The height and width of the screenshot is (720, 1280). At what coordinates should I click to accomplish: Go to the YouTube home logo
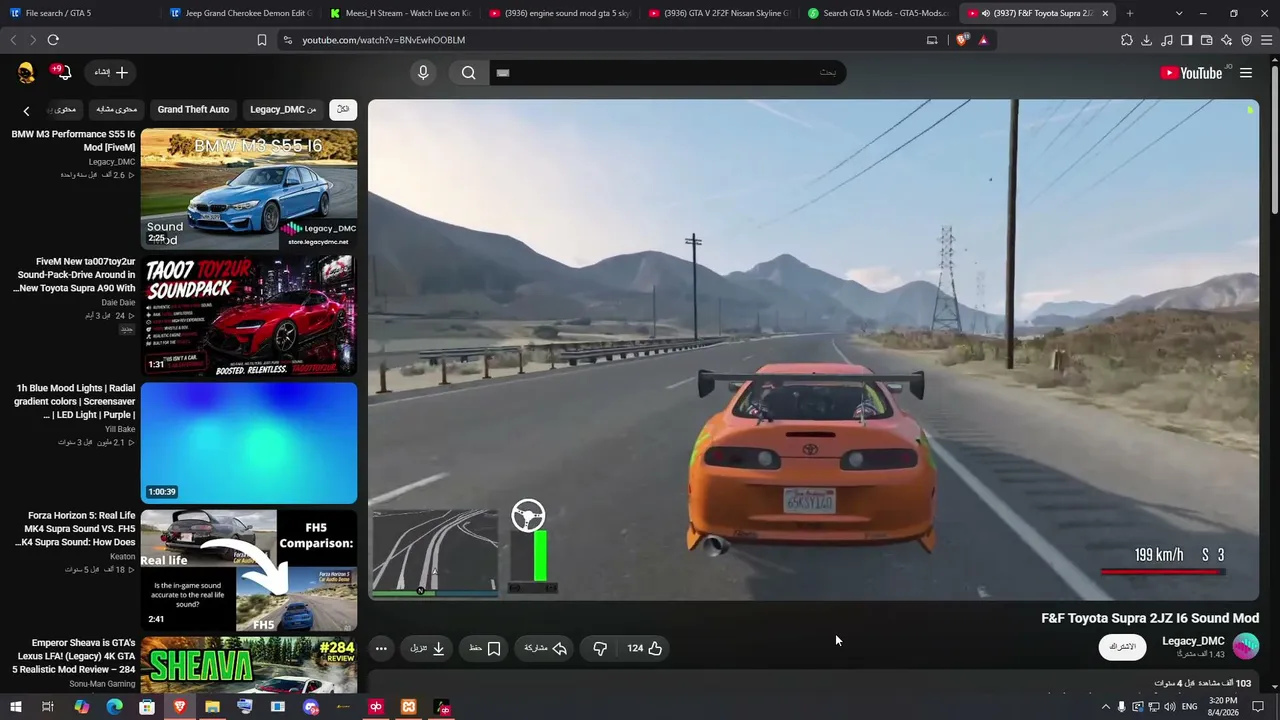pyautogui.click(x=1191, y=72)
